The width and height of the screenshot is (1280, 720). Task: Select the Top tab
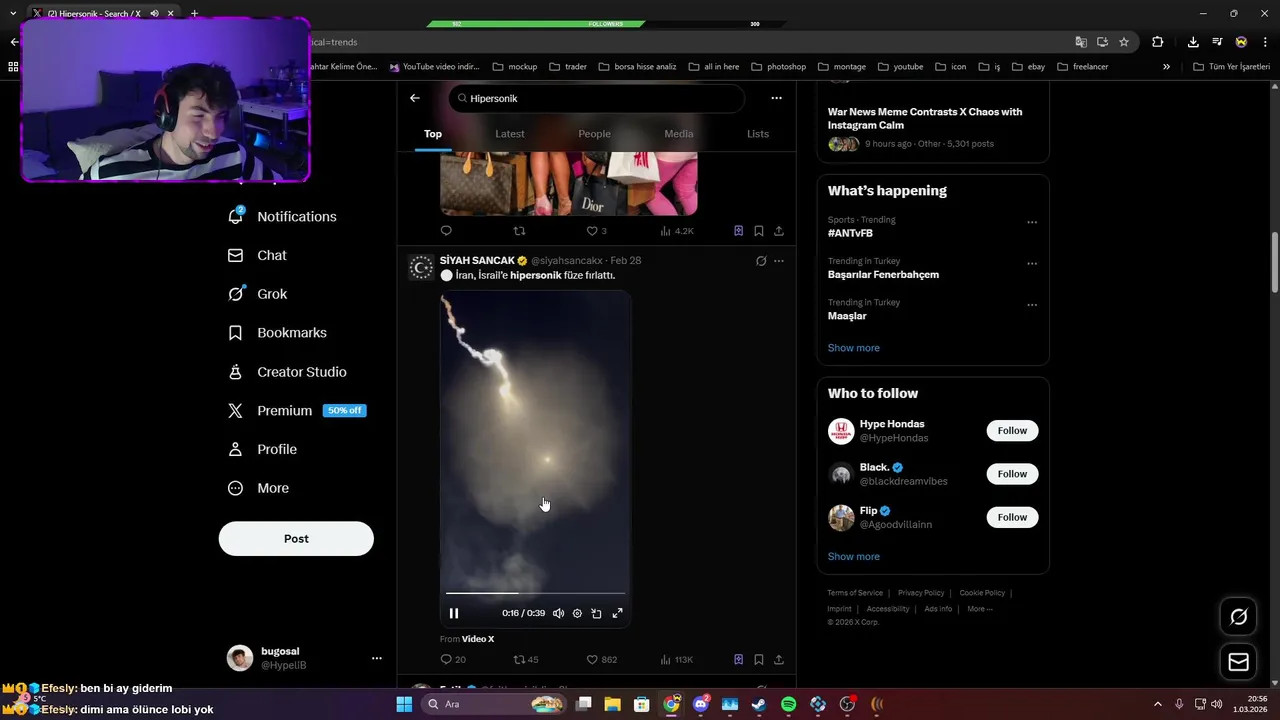point(433,134)
